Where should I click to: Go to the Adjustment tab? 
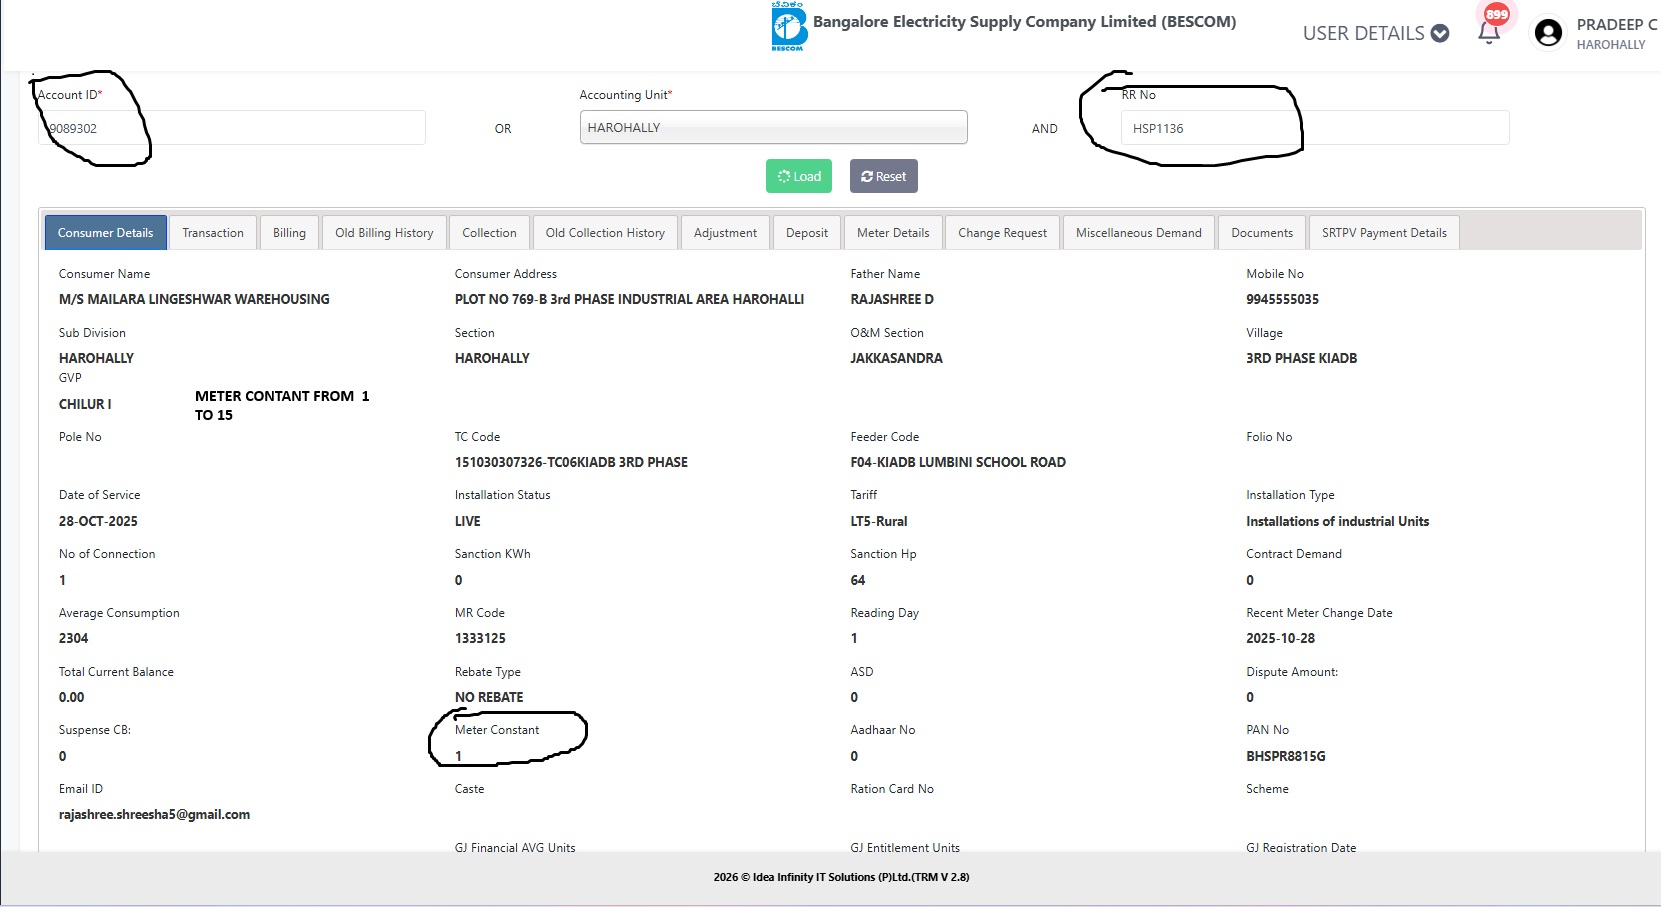pos(725,233)
